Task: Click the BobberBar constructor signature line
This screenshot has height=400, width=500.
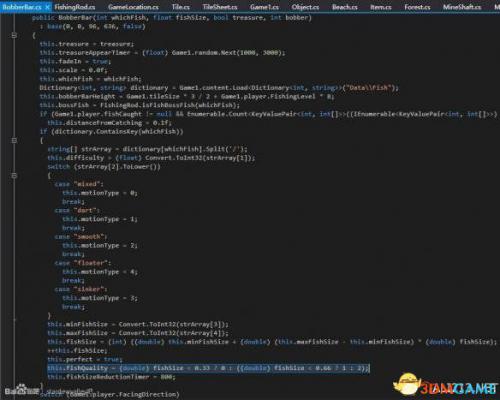Action: pyautogui.click(x=172, y=18)
